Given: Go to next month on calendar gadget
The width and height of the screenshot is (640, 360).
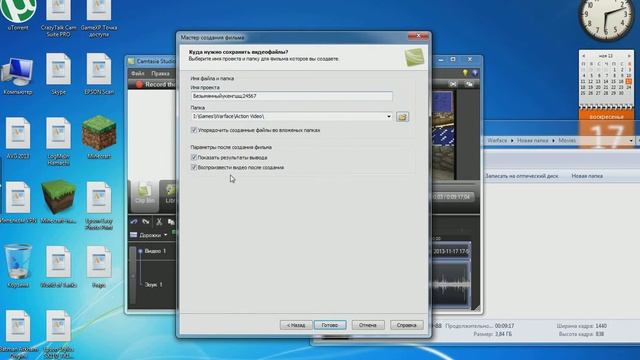Looking at the screenshot, I should [629, 56].
